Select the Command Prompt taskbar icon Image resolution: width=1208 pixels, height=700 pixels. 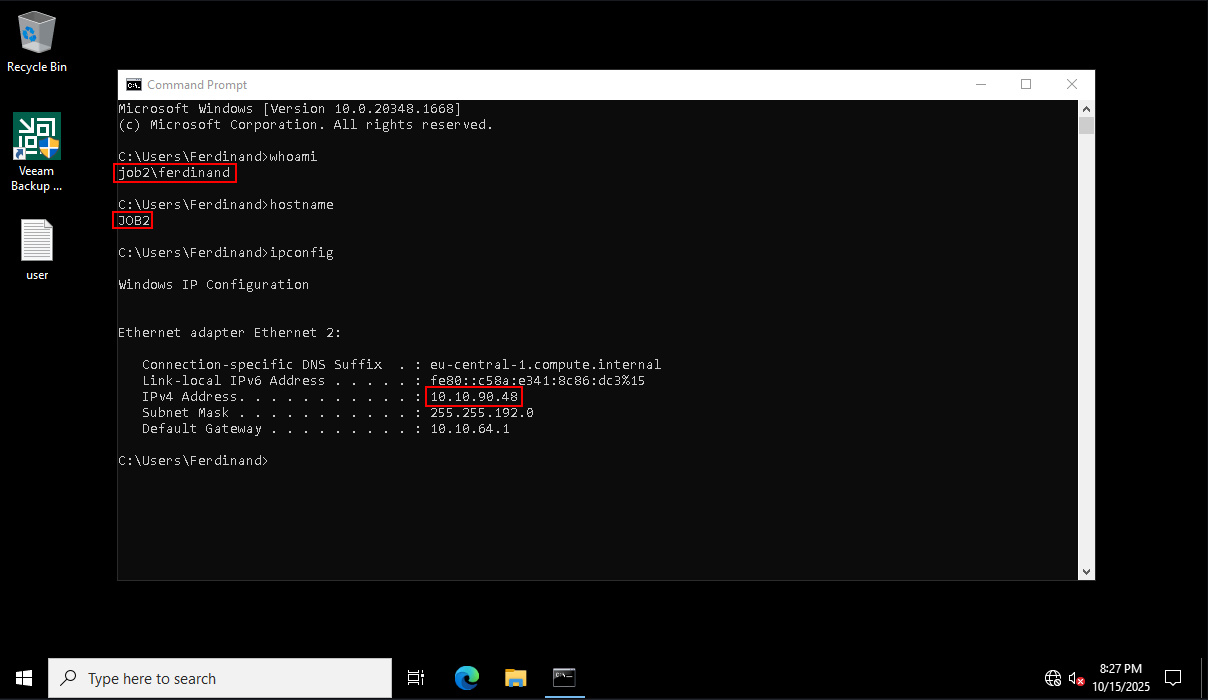(564, 678)
